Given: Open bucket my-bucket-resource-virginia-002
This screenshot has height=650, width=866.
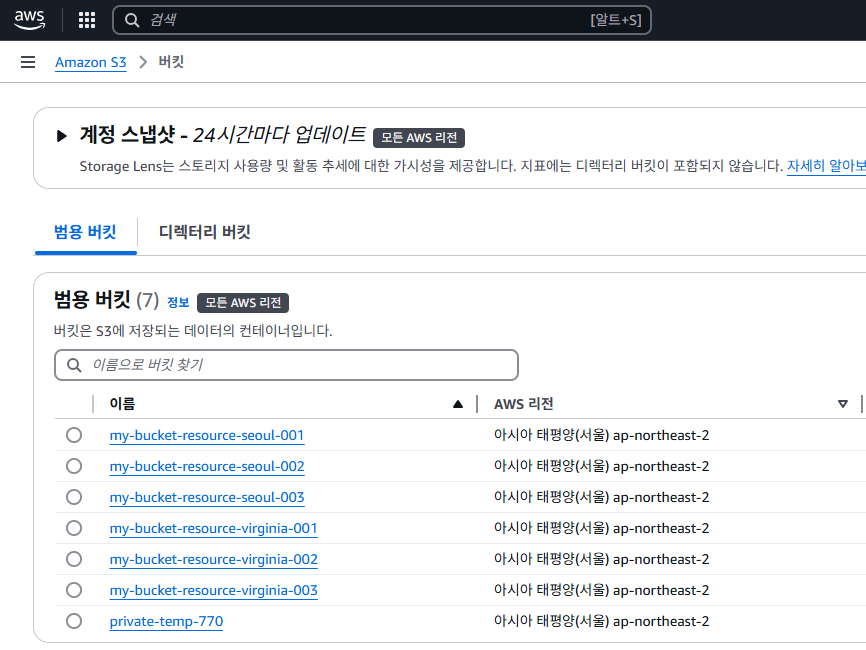Looking at the screenshot, I should pyautogui.click(x=214, y=559).
